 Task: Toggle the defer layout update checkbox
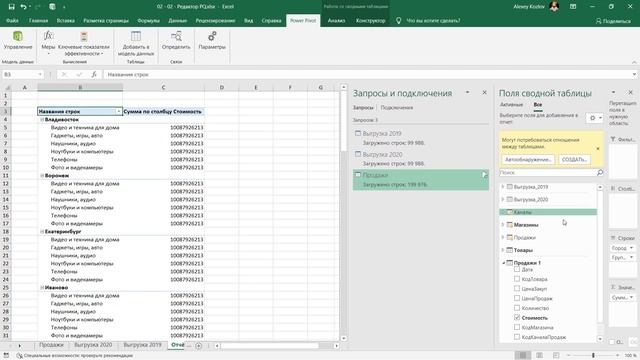[612, 342]
